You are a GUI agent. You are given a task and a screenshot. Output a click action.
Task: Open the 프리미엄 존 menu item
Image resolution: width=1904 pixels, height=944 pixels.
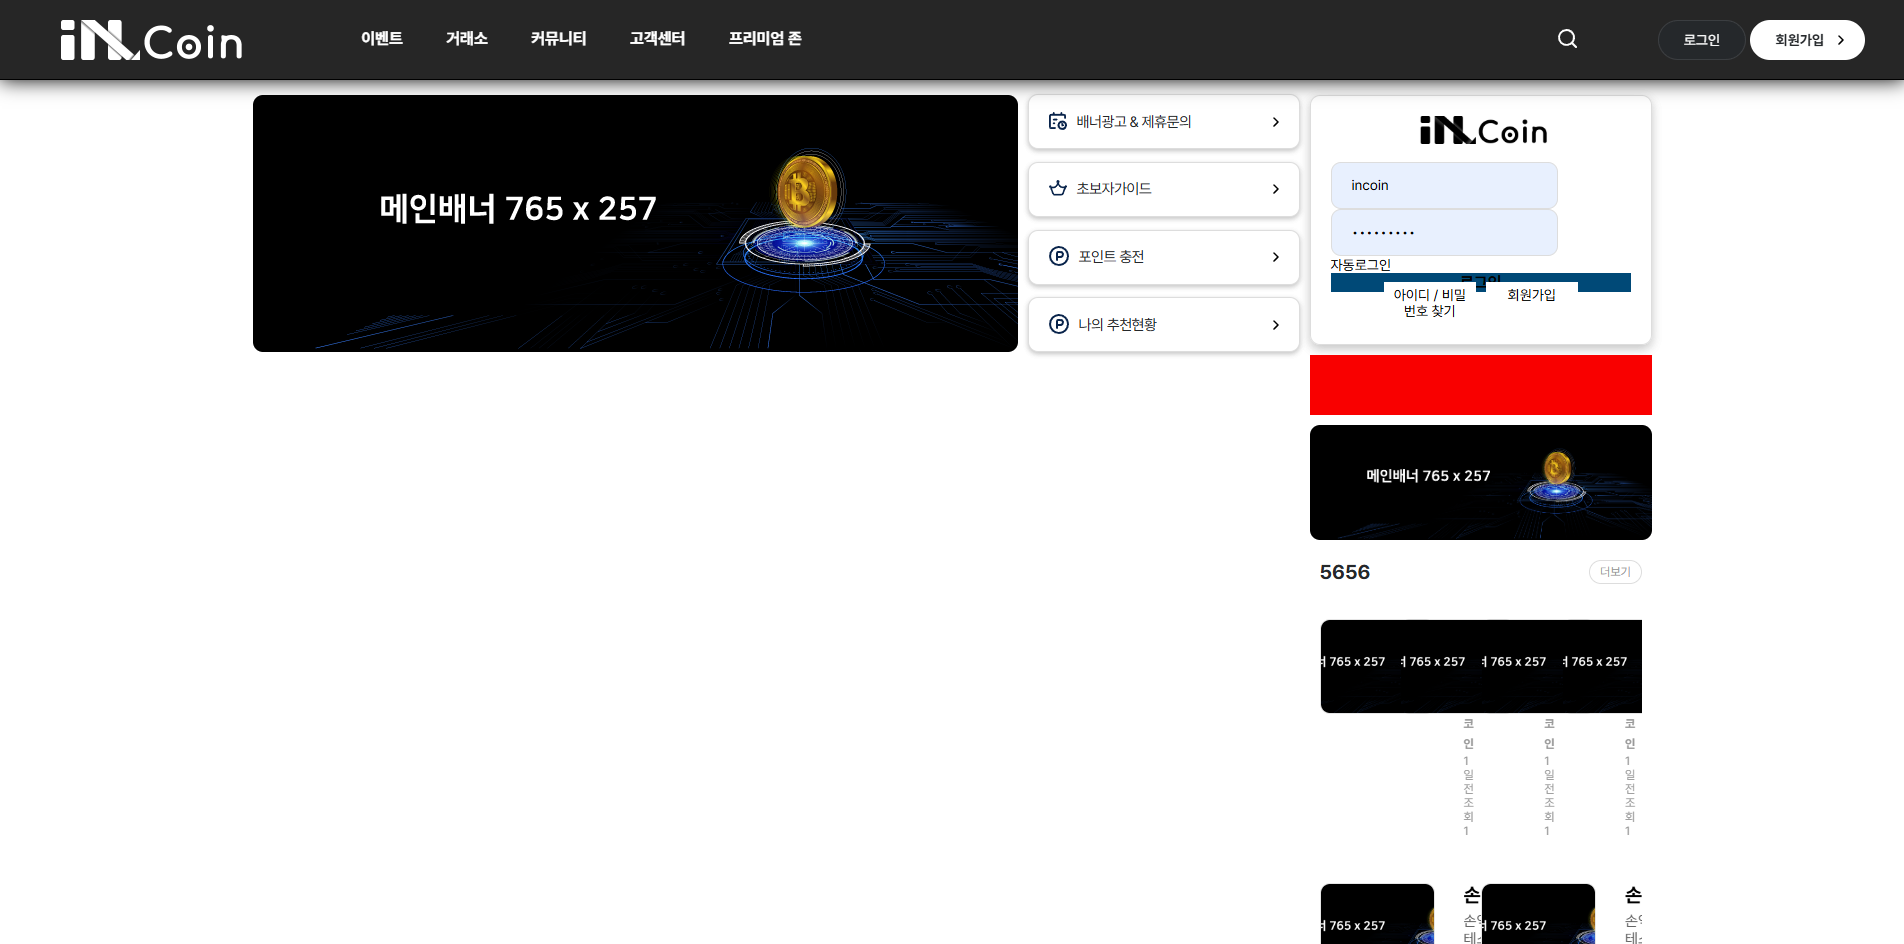[x=765, y=39]
